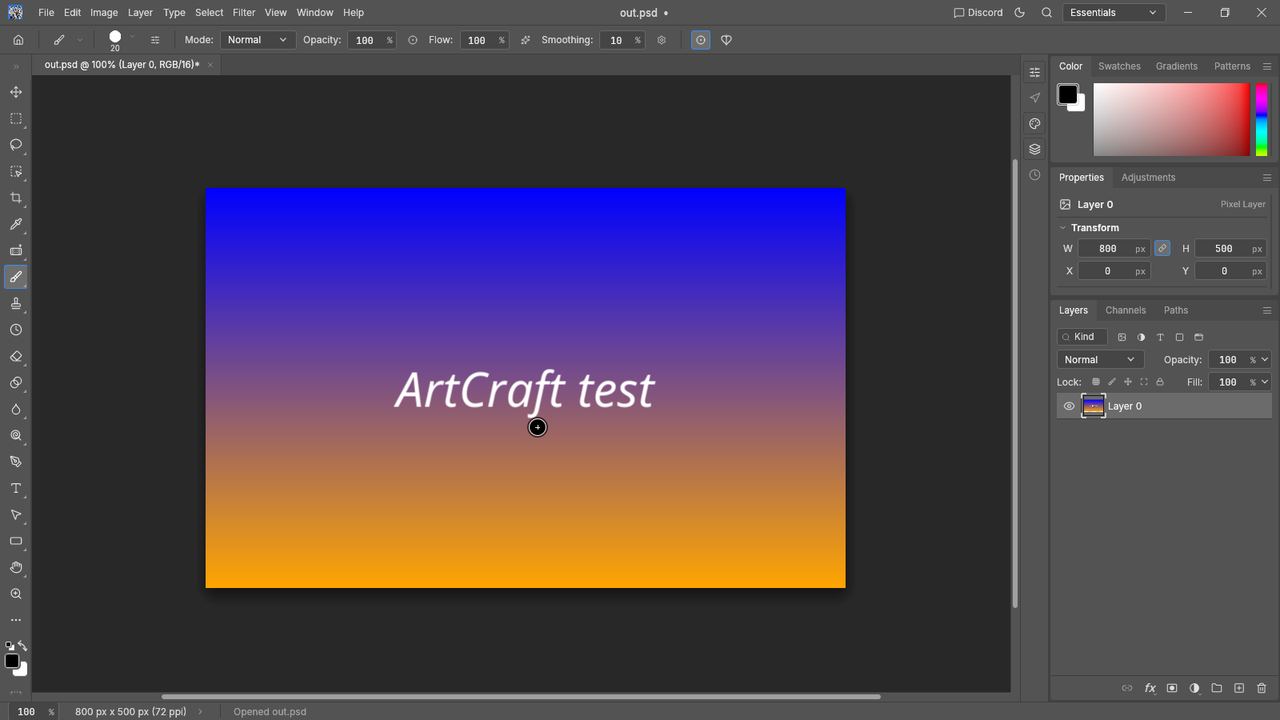Toggle symmetry butterfly option
Image resolution: width=1280 pixels, height=720 pixels.
click(x=727, y=40)
